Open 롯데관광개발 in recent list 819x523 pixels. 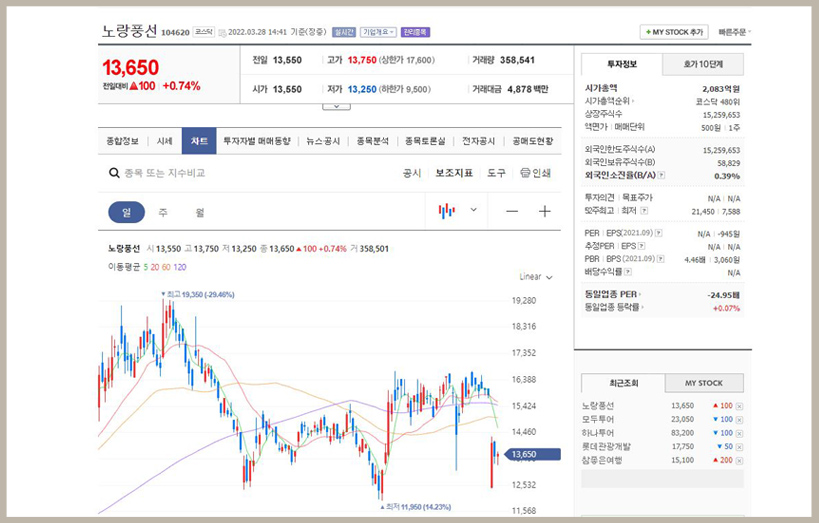pos(606,447)
